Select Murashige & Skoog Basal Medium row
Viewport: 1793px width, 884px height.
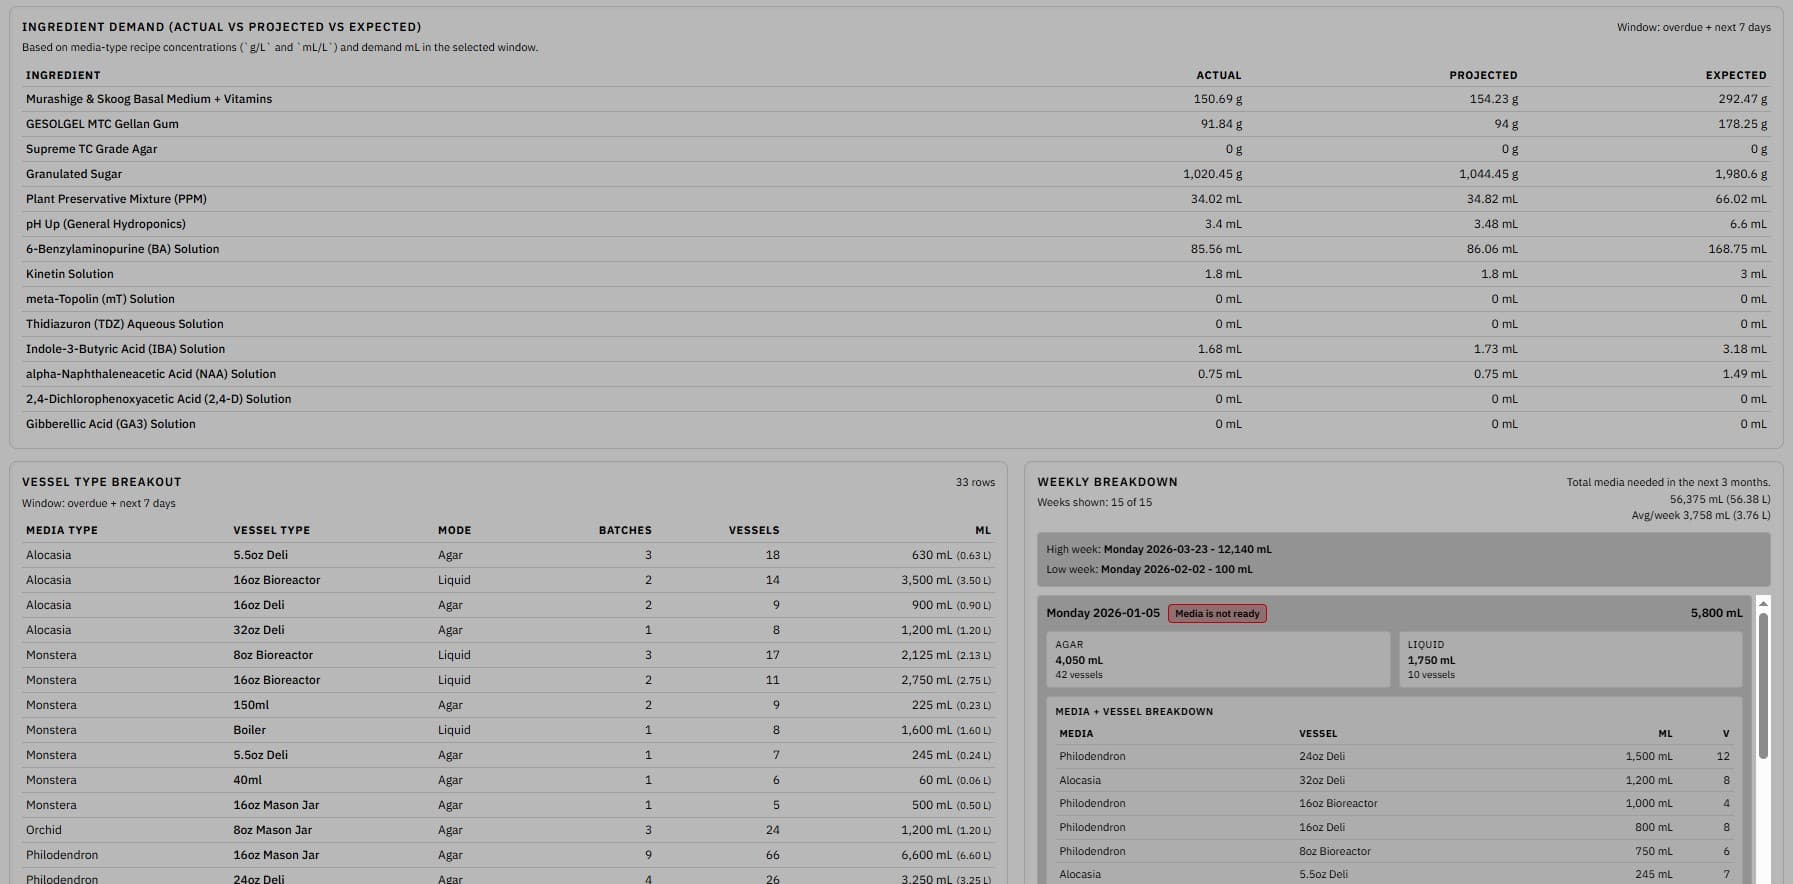(896, 99)
